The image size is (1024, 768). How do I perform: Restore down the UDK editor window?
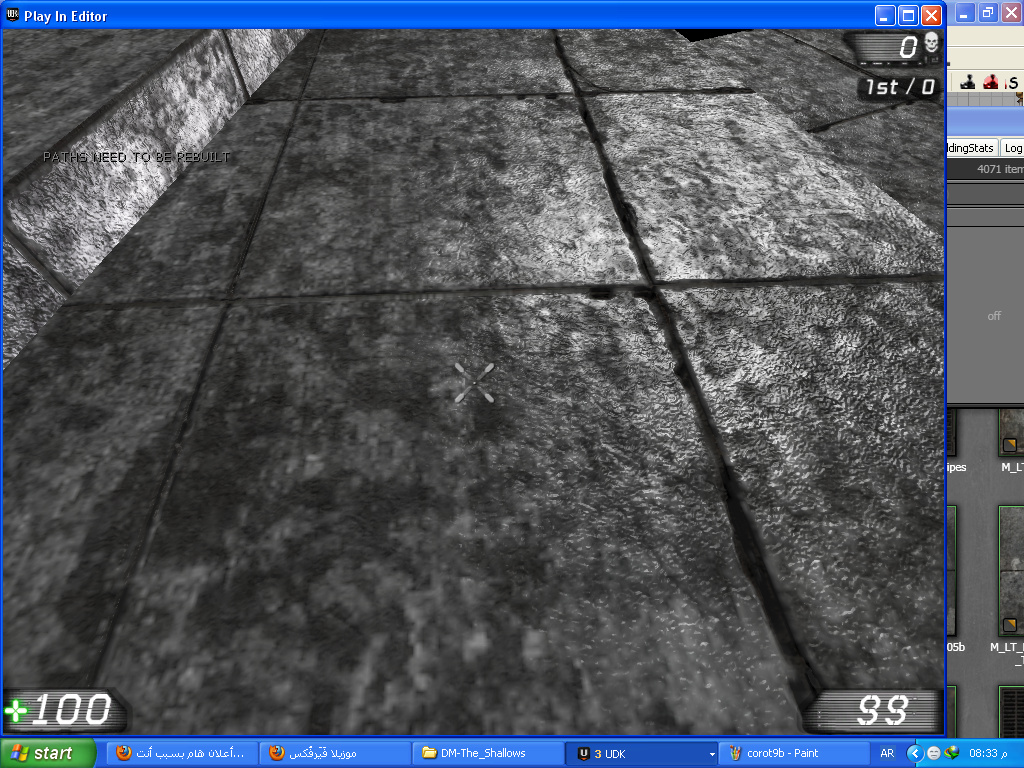(988, 12)
